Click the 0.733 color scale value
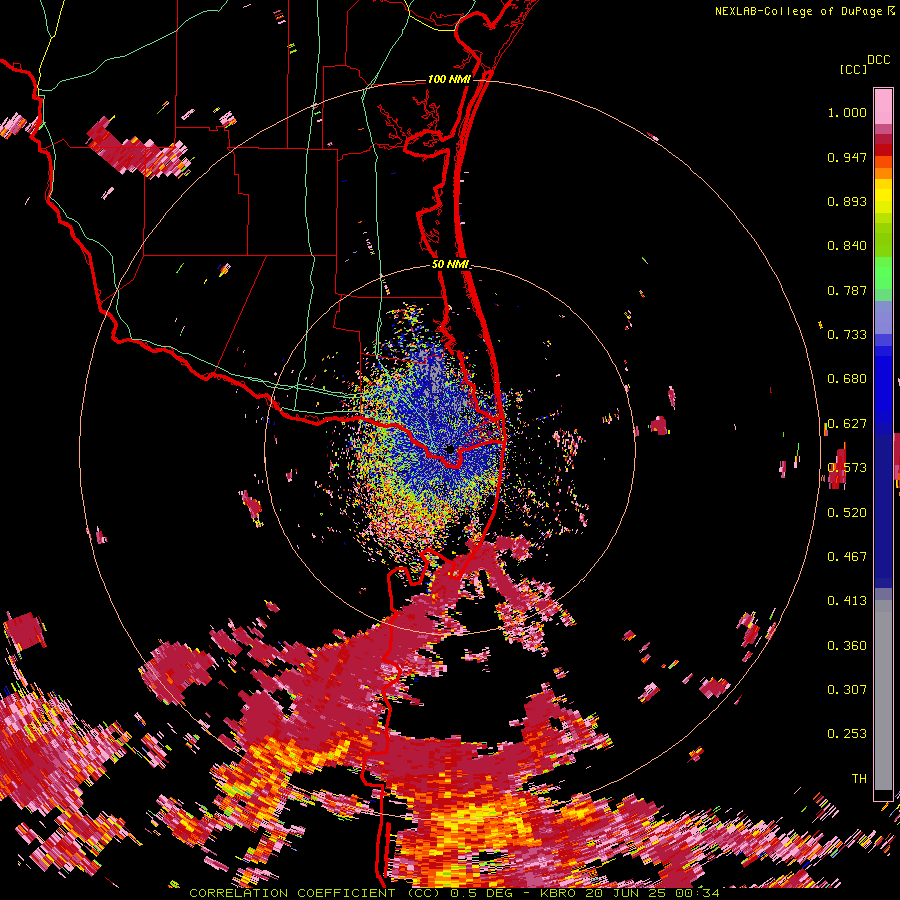The image size is (900, 900). [847, 335]
